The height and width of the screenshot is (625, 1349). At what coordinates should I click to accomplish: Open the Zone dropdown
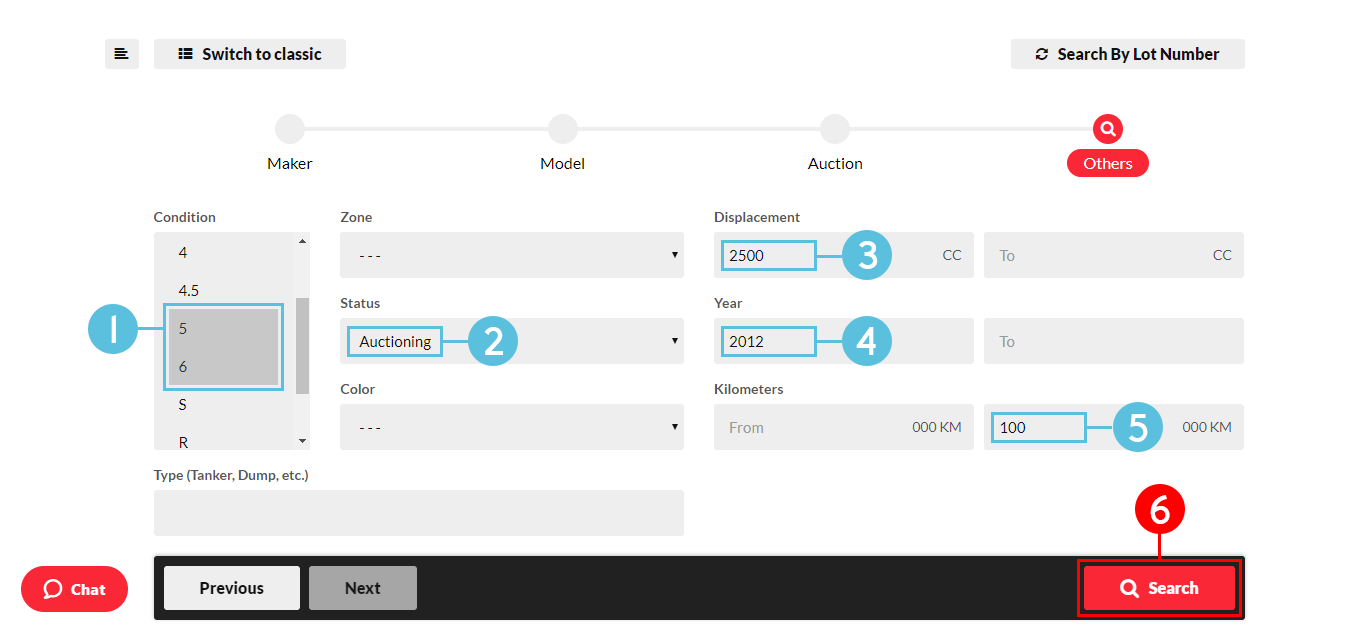511,255
